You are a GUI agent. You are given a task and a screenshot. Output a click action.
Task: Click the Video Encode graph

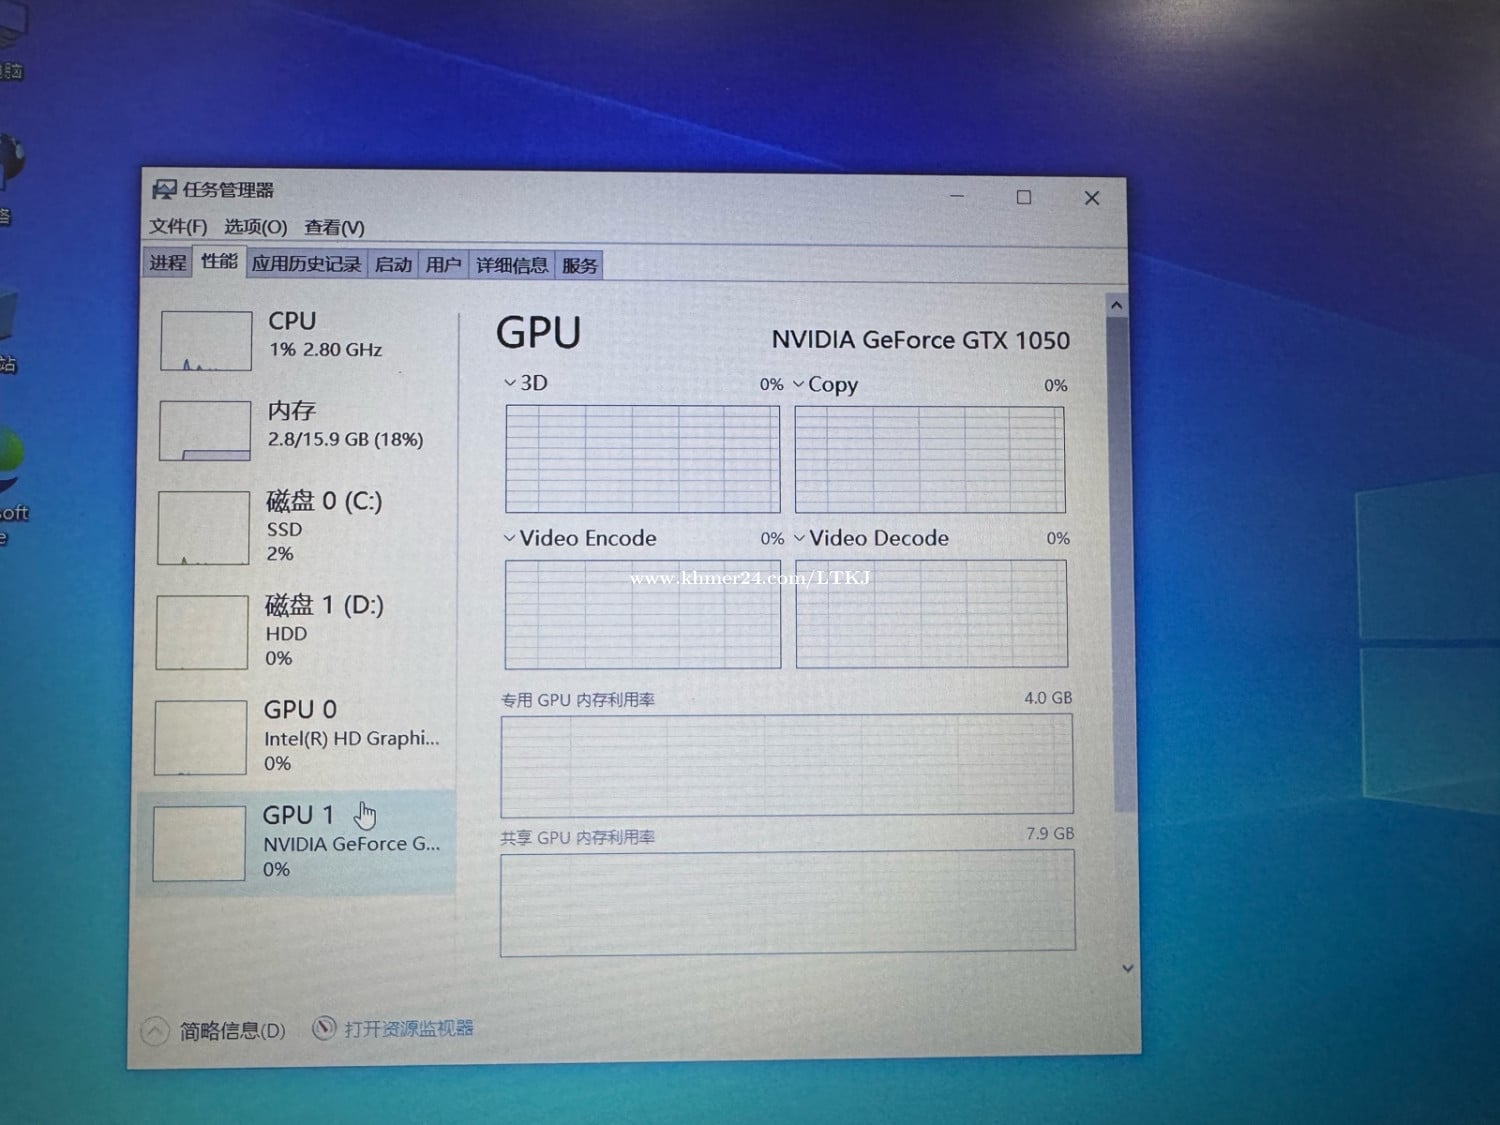pos(643,614)
